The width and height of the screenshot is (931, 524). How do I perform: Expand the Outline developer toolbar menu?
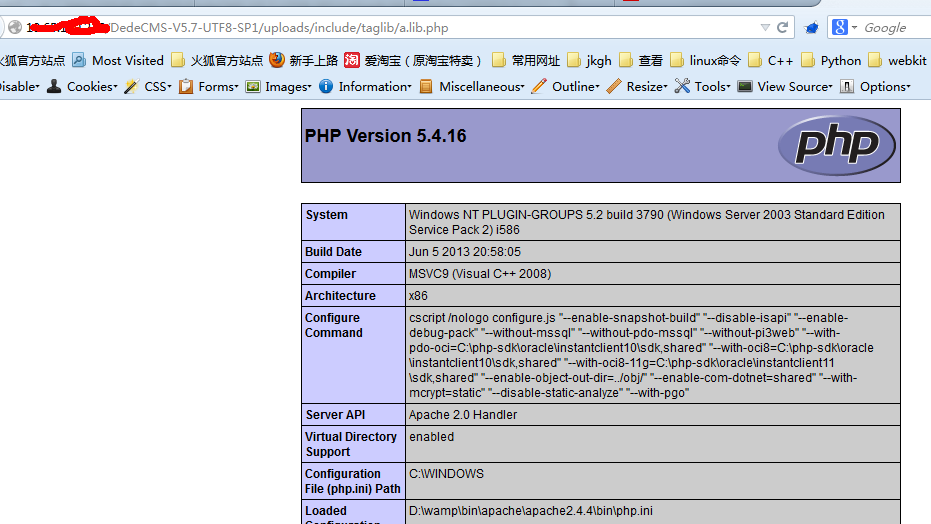pos(575,87)
